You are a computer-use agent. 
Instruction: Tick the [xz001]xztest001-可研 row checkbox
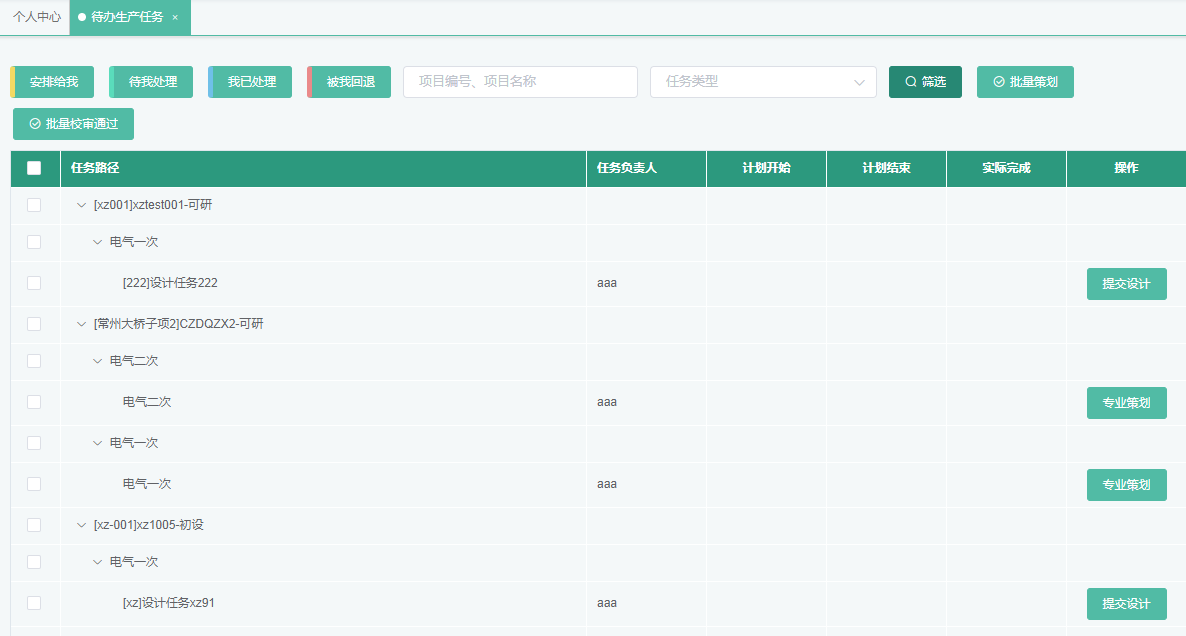point(34,205)
